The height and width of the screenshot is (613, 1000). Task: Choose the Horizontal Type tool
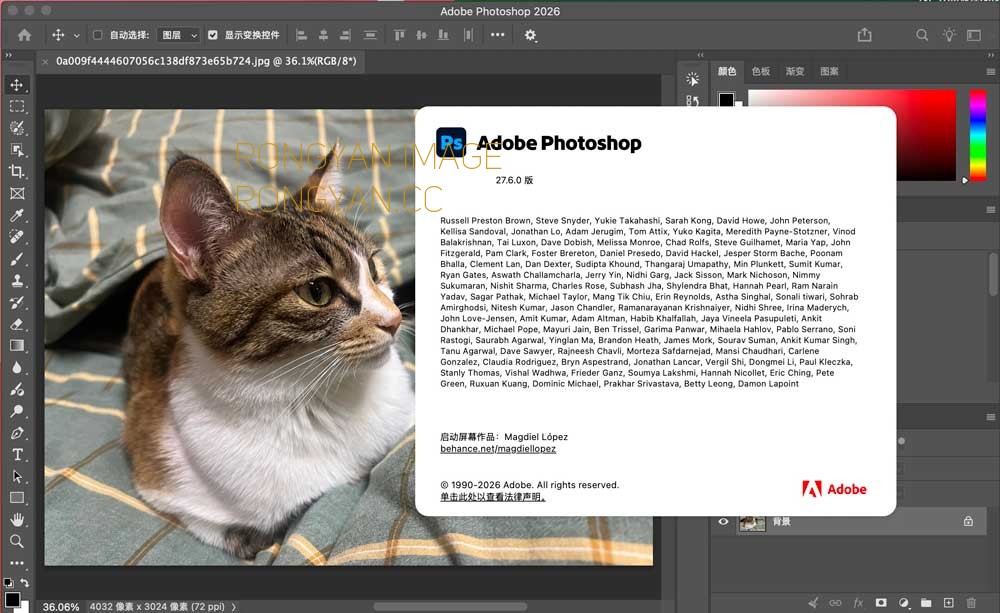pyautogui.click(x=17, y=455)
